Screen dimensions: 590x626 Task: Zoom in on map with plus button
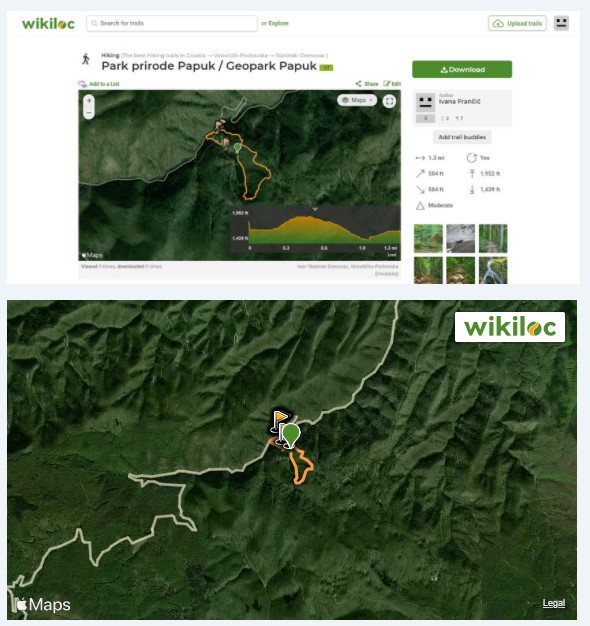click(89, 100)
